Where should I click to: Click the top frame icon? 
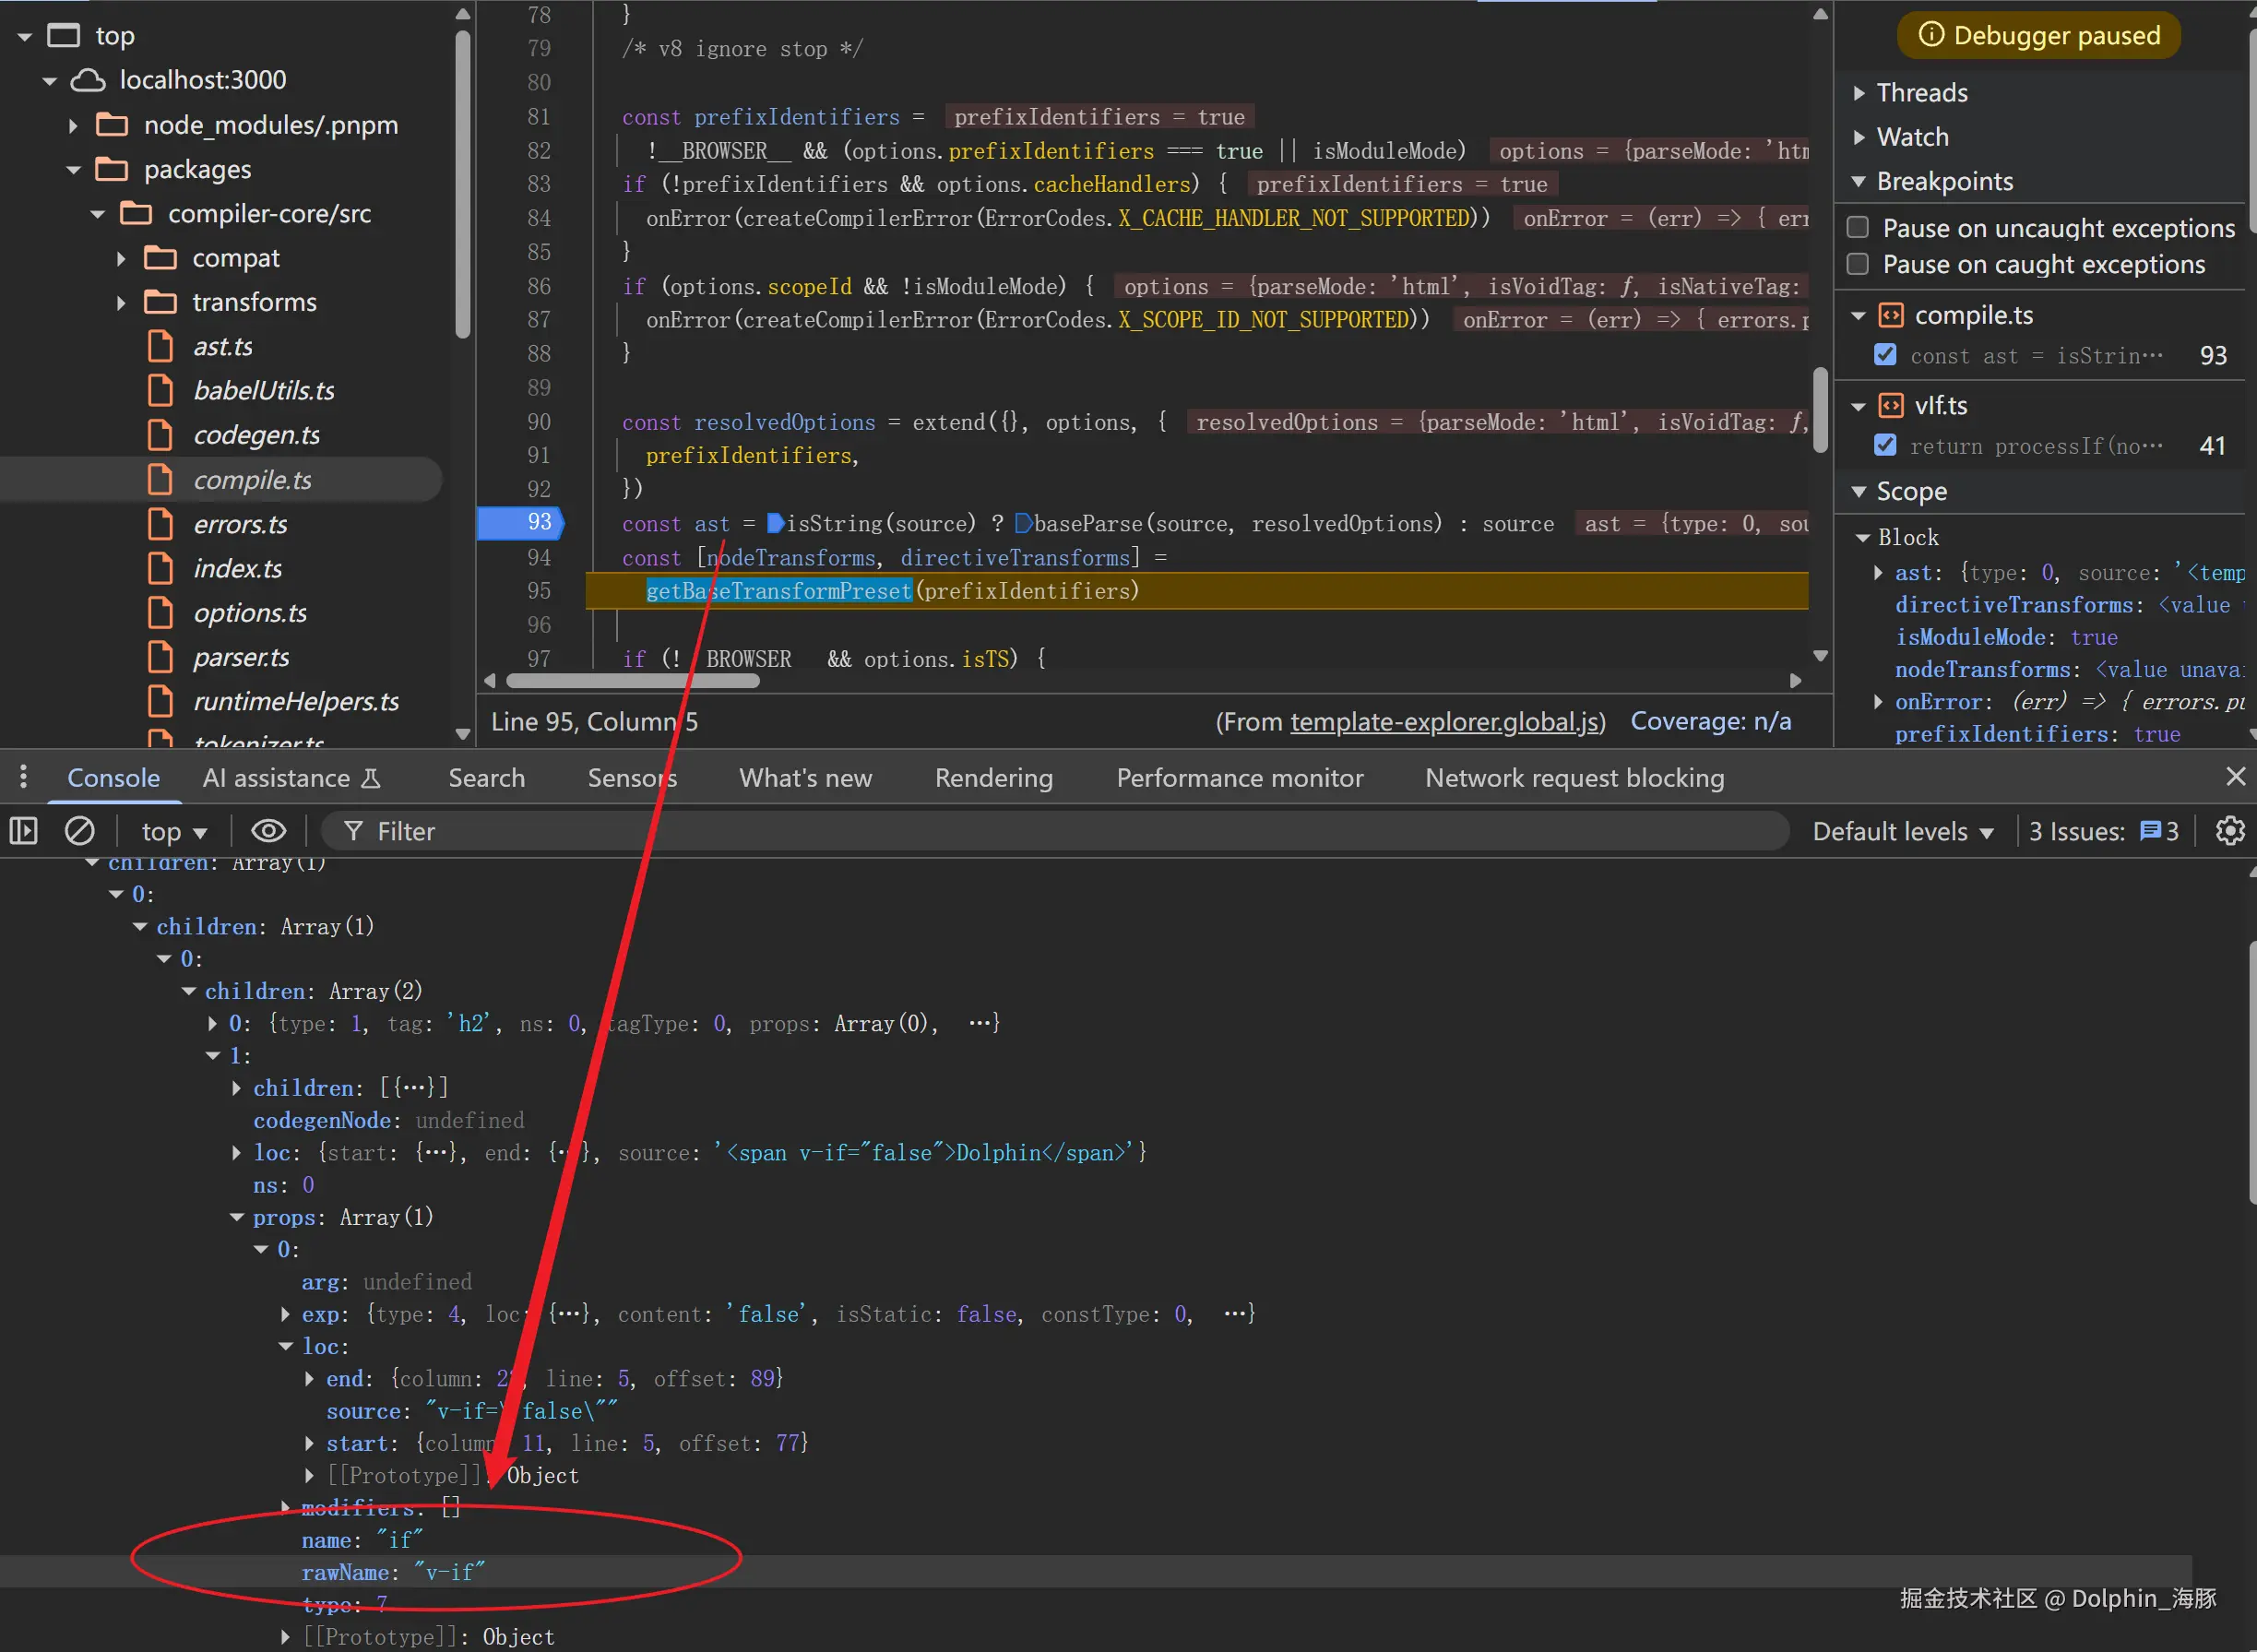click(64, 36)
